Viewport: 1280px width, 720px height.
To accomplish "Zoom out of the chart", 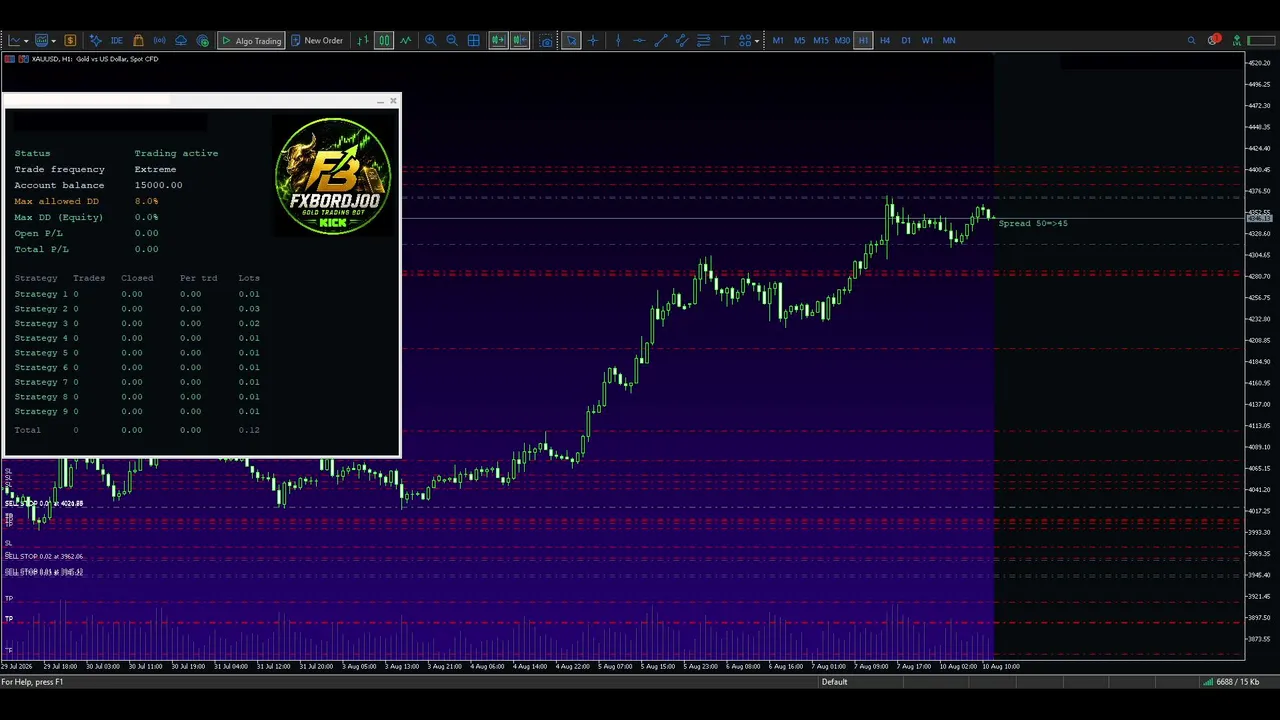I will tap(452, 40).
